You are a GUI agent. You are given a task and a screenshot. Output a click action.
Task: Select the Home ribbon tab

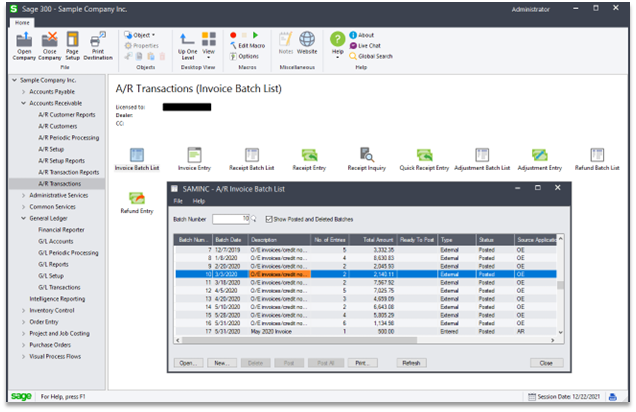coord(22,22)
